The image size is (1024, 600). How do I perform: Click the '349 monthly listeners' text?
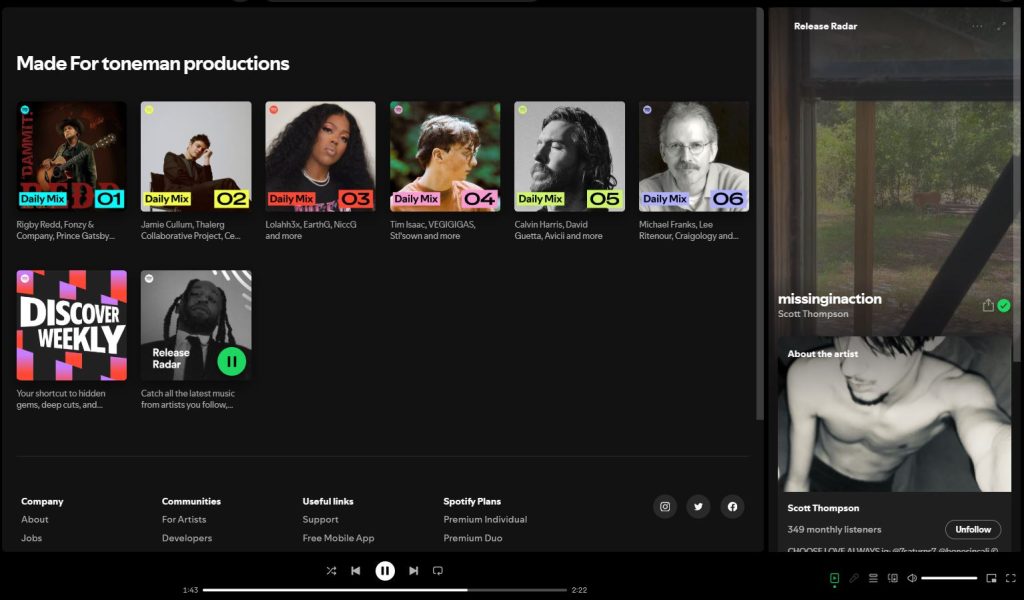[x=834, y=529]
